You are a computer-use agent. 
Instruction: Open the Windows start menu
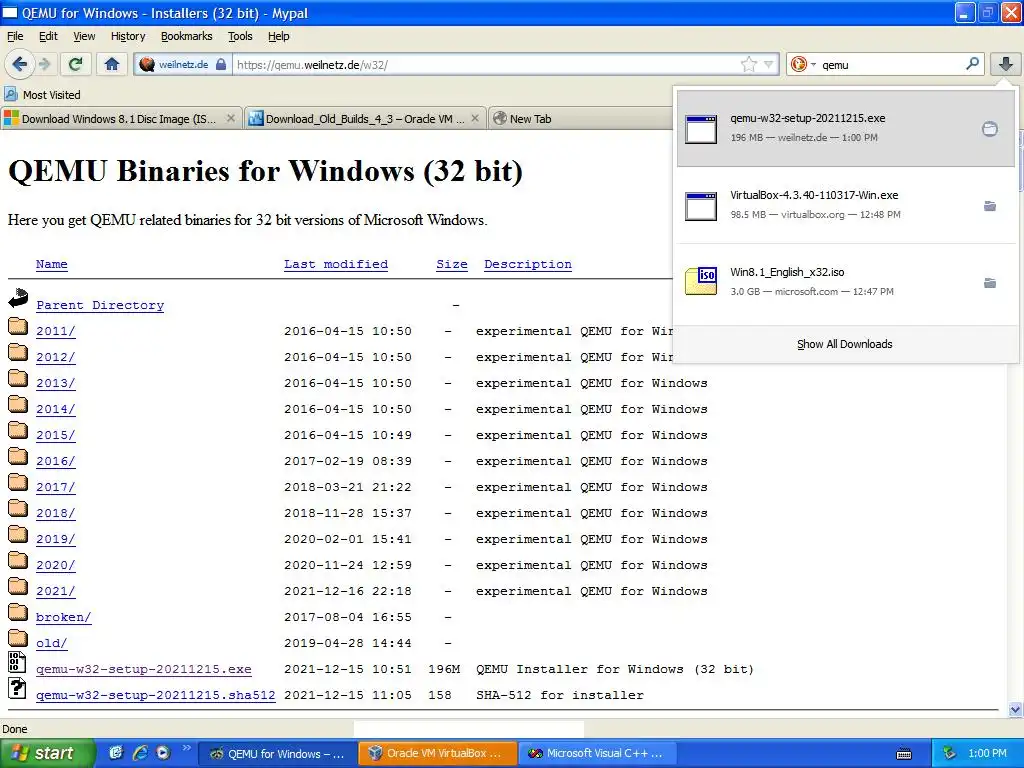[x=47, y=753]
